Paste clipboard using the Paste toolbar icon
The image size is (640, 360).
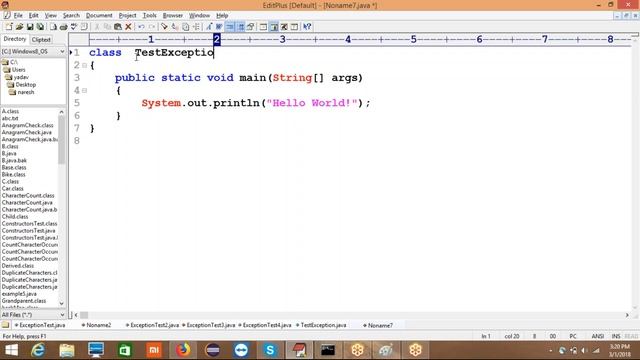(118, 27)
